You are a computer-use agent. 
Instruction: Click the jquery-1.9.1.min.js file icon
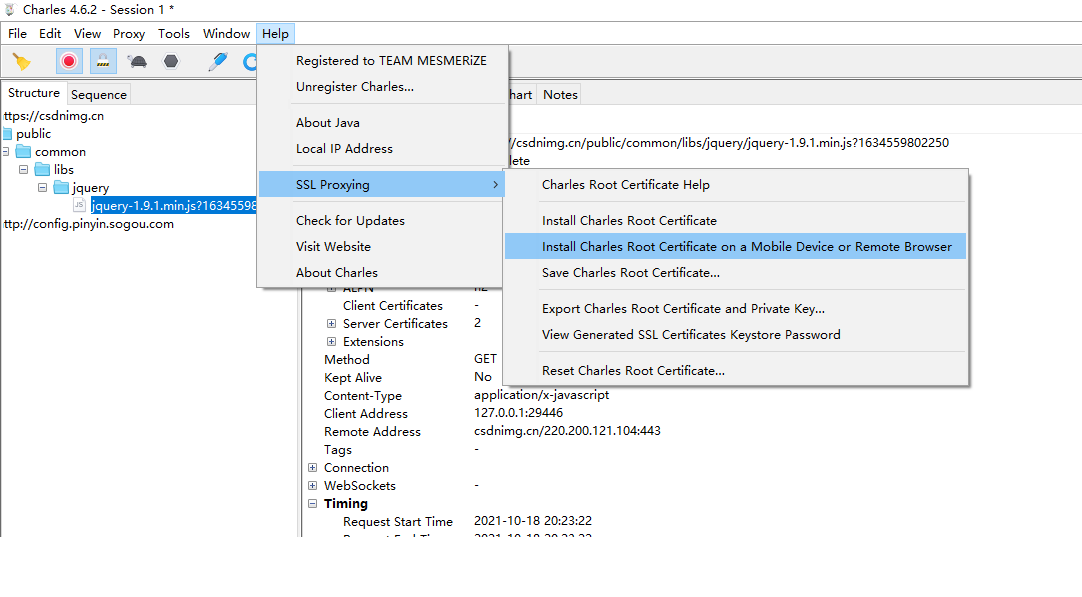79,205
